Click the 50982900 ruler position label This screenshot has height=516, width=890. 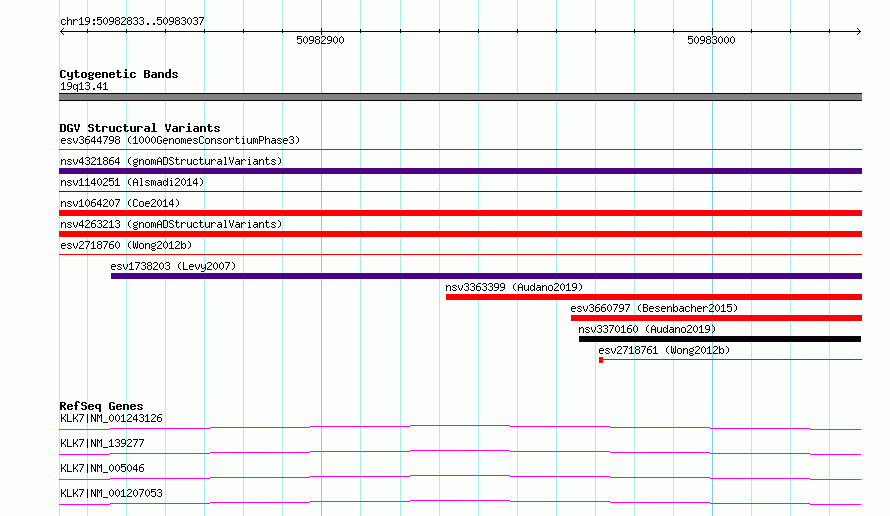pyautogui.click(x=320, y=40)
